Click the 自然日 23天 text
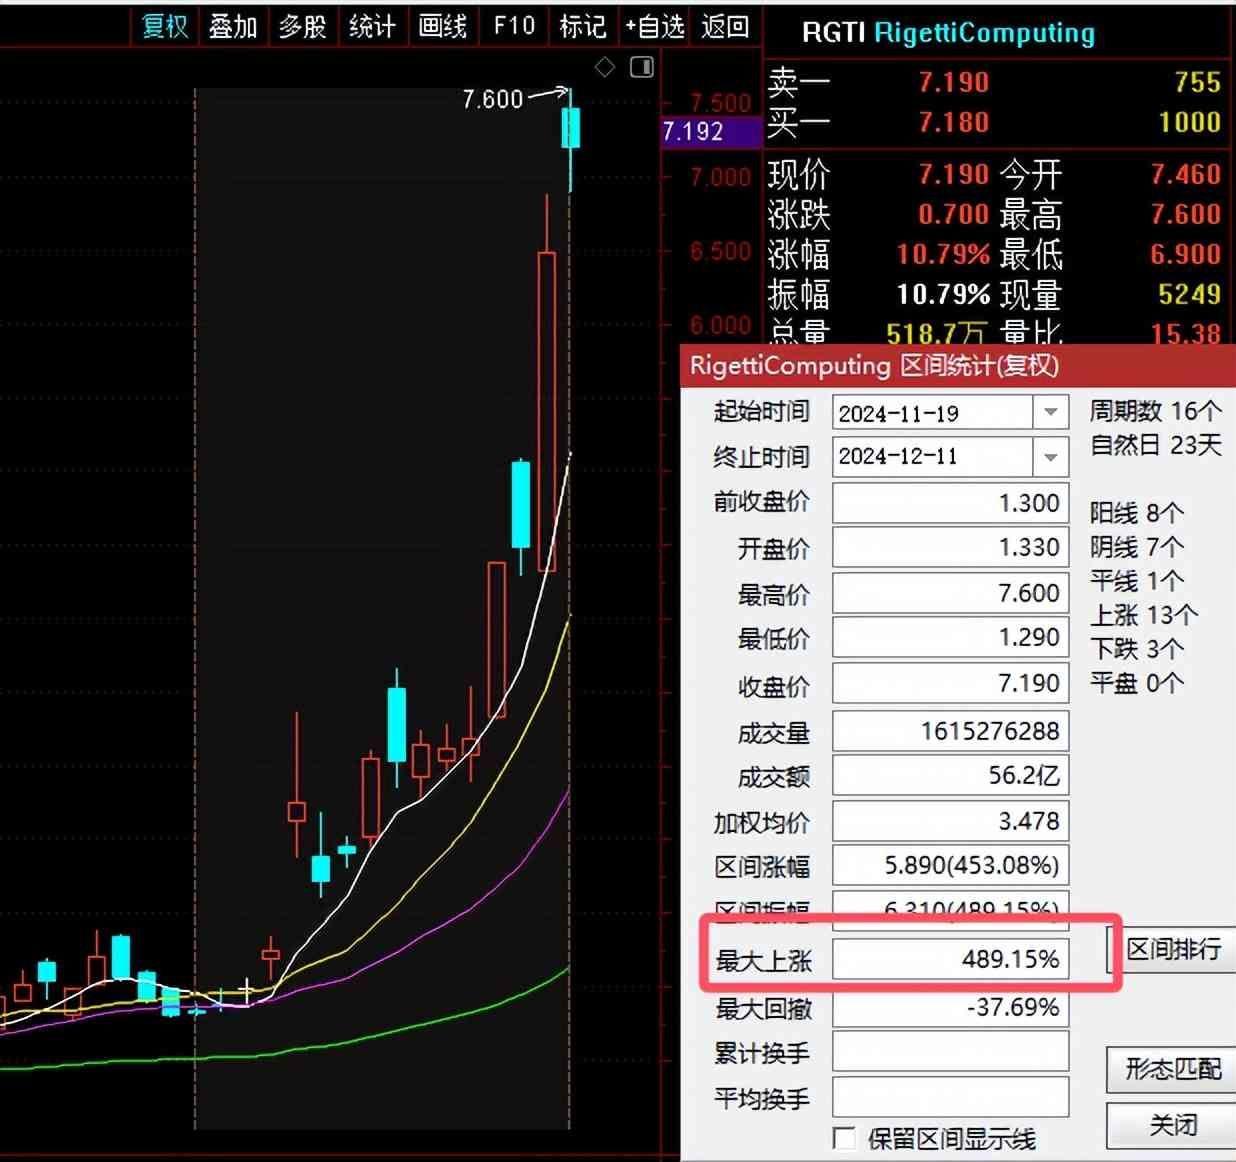This screenshot has width=1236, height=1162. (x=1156, y=445)
